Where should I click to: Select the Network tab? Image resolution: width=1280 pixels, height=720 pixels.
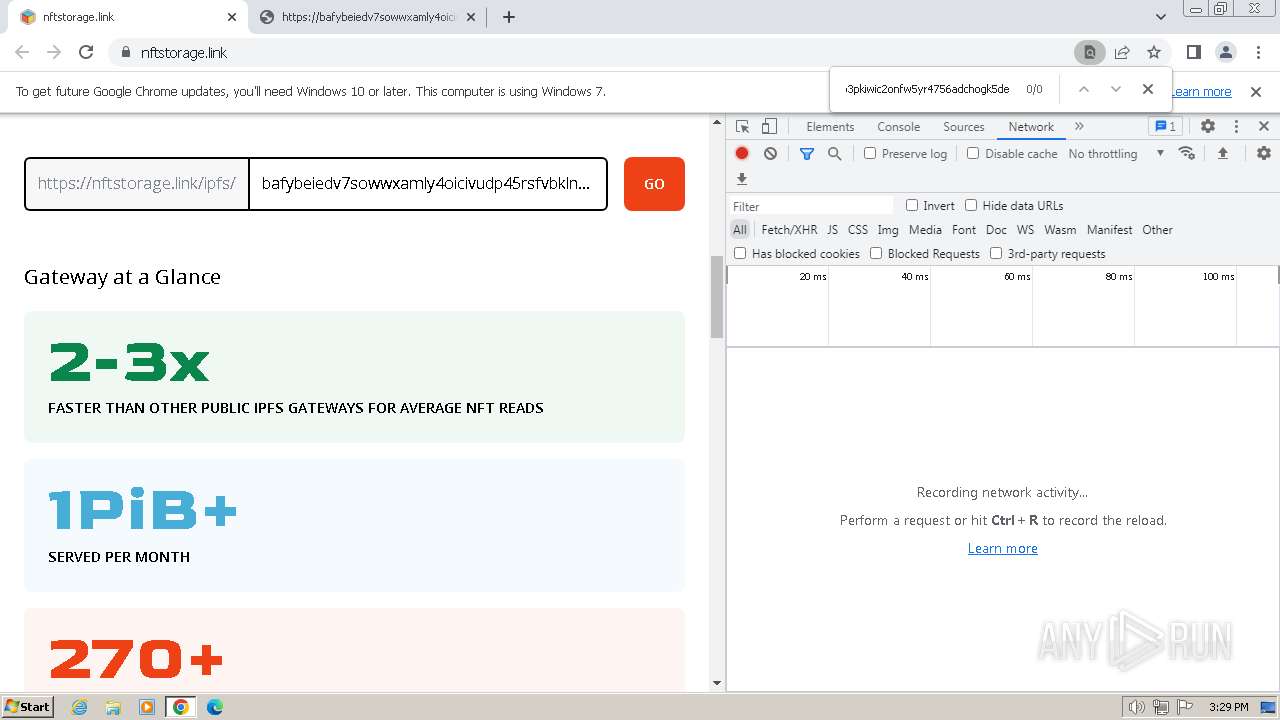1031,127
